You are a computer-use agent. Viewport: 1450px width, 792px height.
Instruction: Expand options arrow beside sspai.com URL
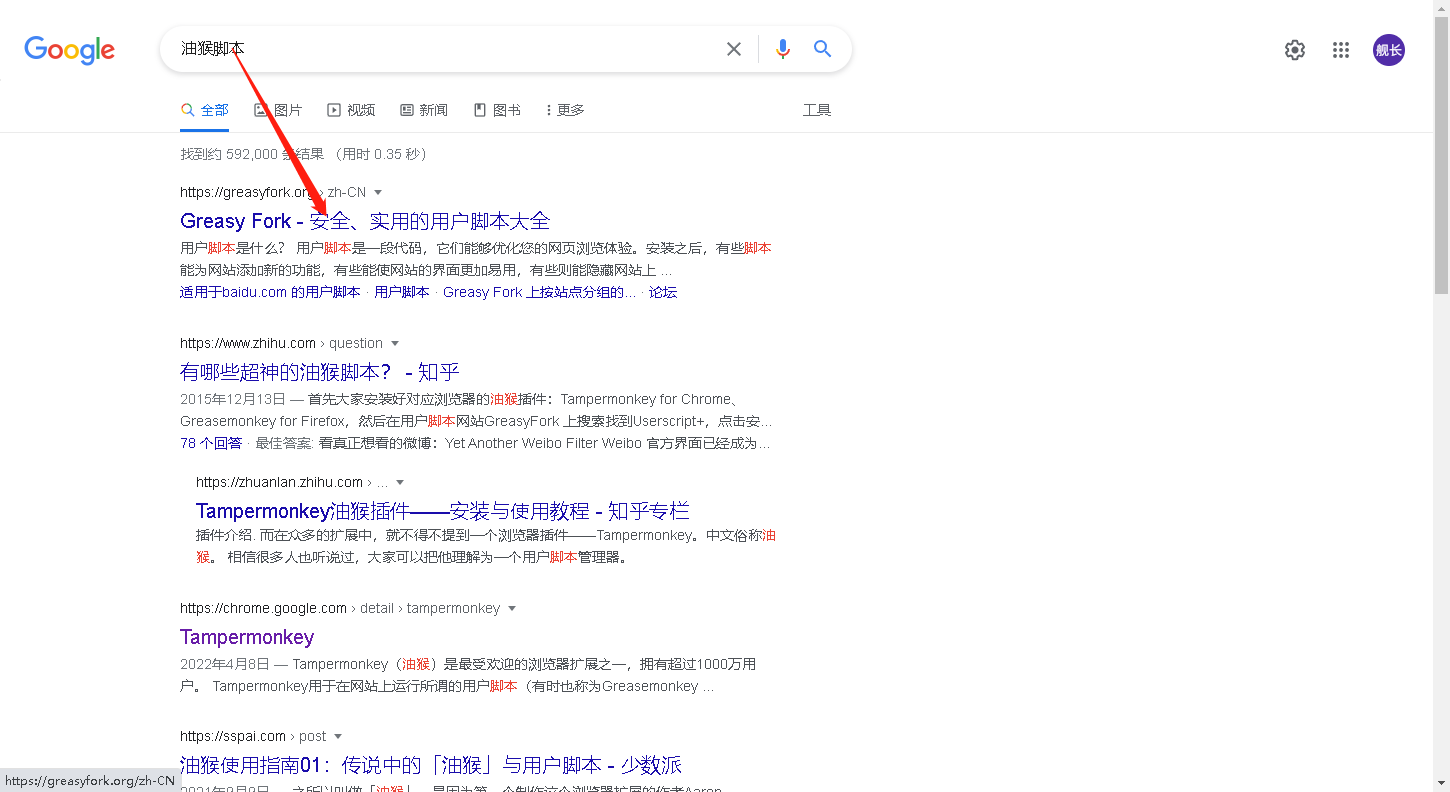[x=338, y=736]
